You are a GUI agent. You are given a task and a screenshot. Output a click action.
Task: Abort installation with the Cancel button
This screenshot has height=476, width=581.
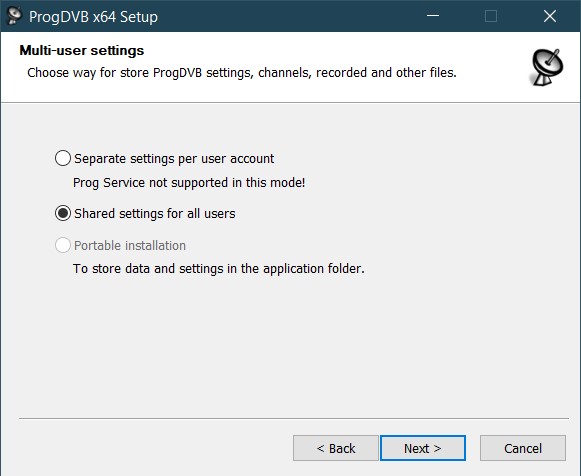[x=523, y=448]
